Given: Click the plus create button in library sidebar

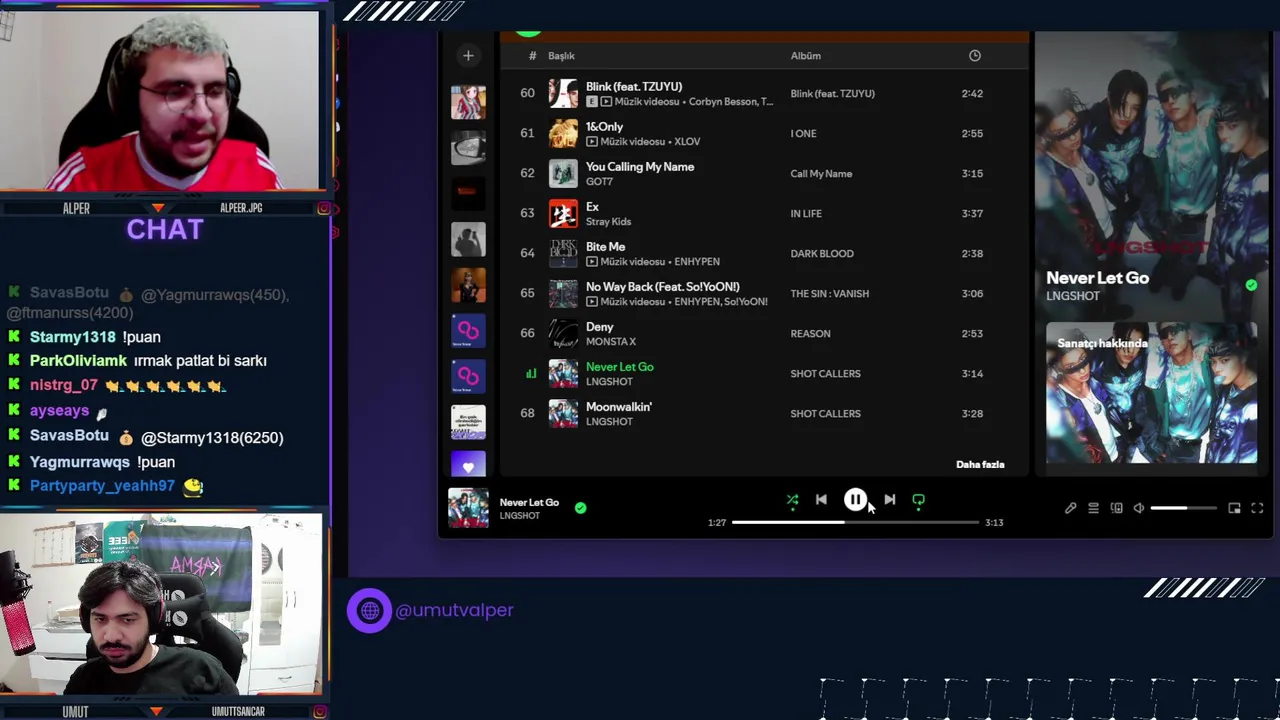Looking at the screenshot, I should [x=468, y=56].
